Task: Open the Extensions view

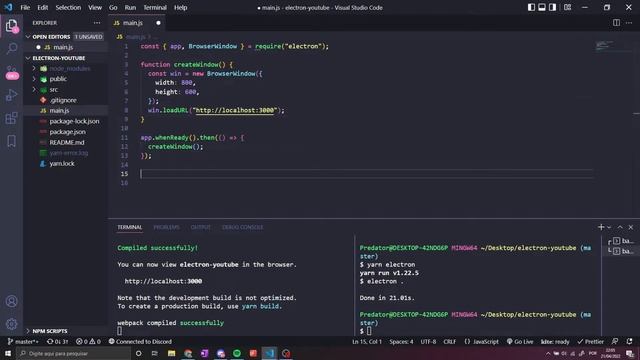Action: (11, 118)
